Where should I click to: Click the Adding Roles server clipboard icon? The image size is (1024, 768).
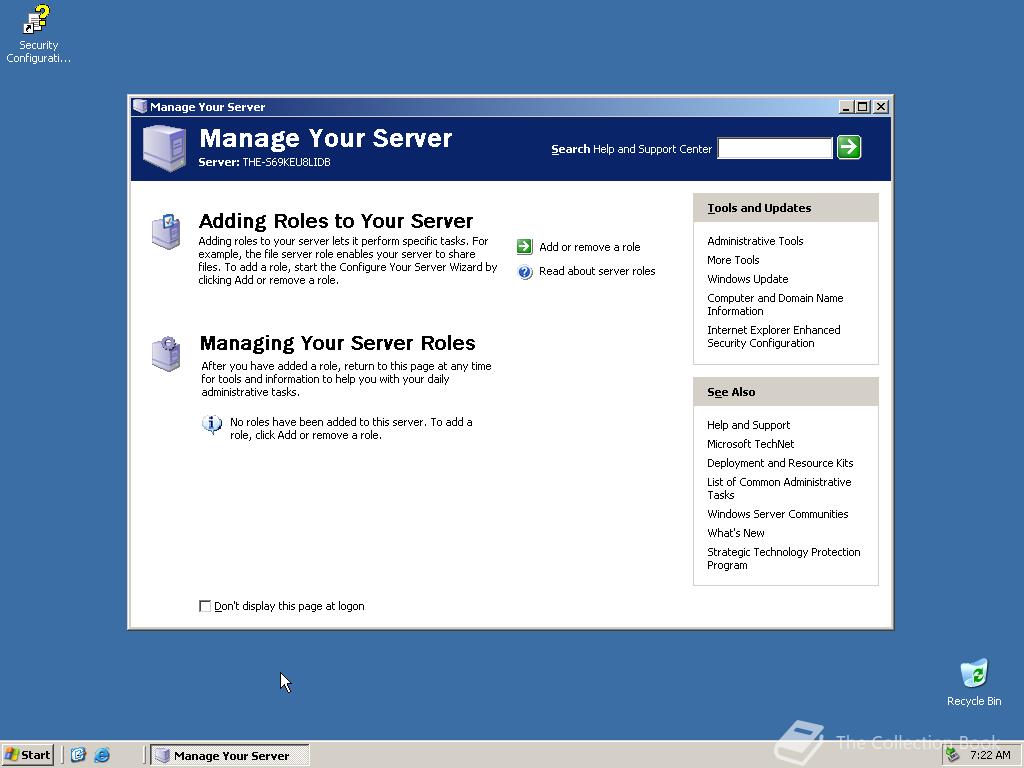click(x=166, y=231)
